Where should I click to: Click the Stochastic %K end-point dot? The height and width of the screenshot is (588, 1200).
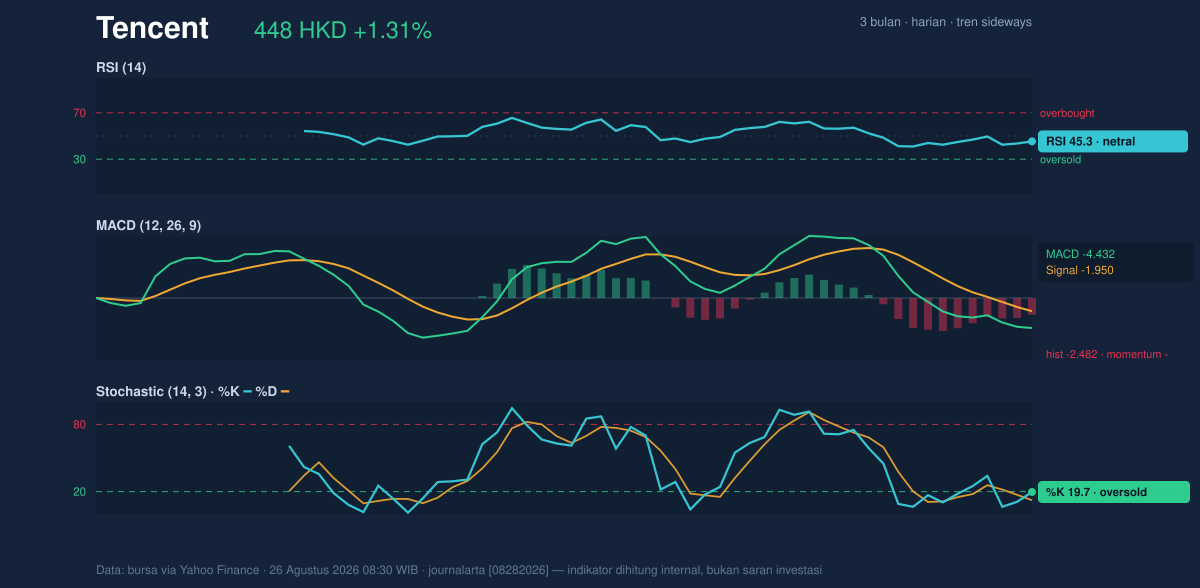pos(1032,492)
